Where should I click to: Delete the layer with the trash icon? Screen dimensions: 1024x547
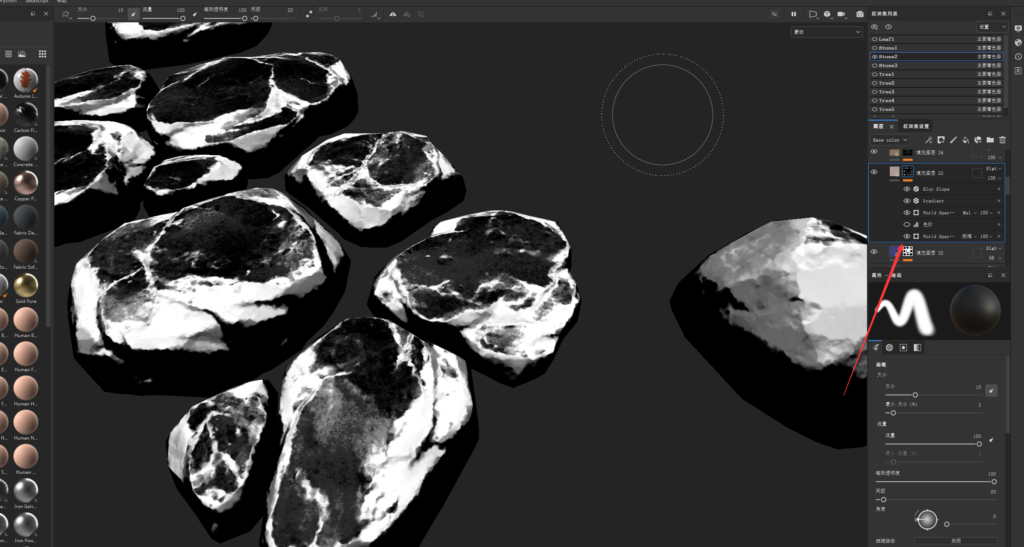point(1002,140)
